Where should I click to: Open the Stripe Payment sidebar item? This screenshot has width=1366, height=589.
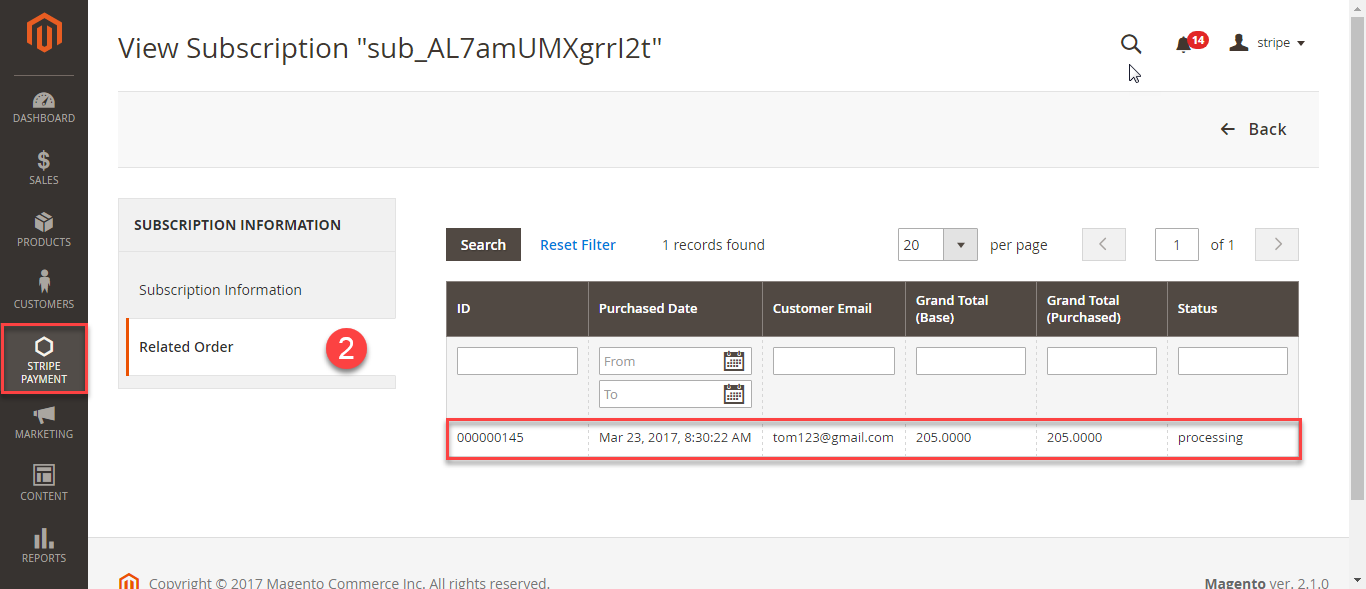point(44,359)
